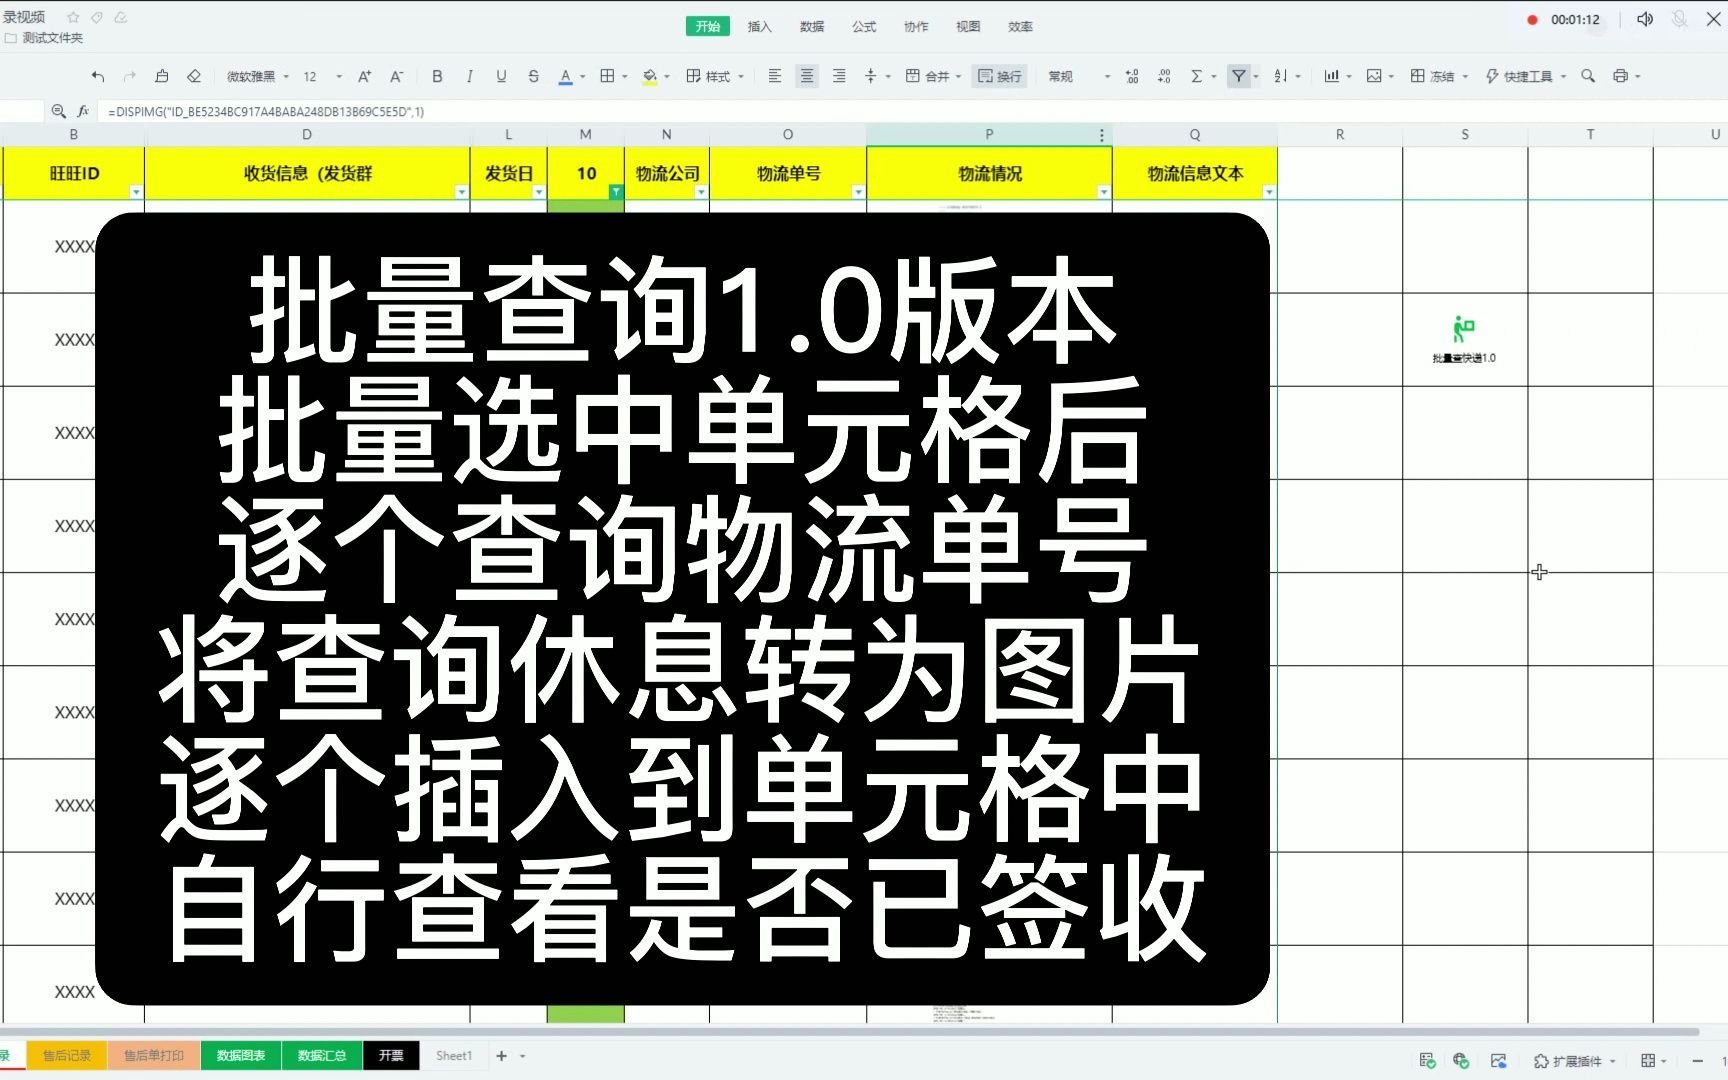
Task: Toggle italic formatting
Action: pyautogui.click(x=469, y=76)
